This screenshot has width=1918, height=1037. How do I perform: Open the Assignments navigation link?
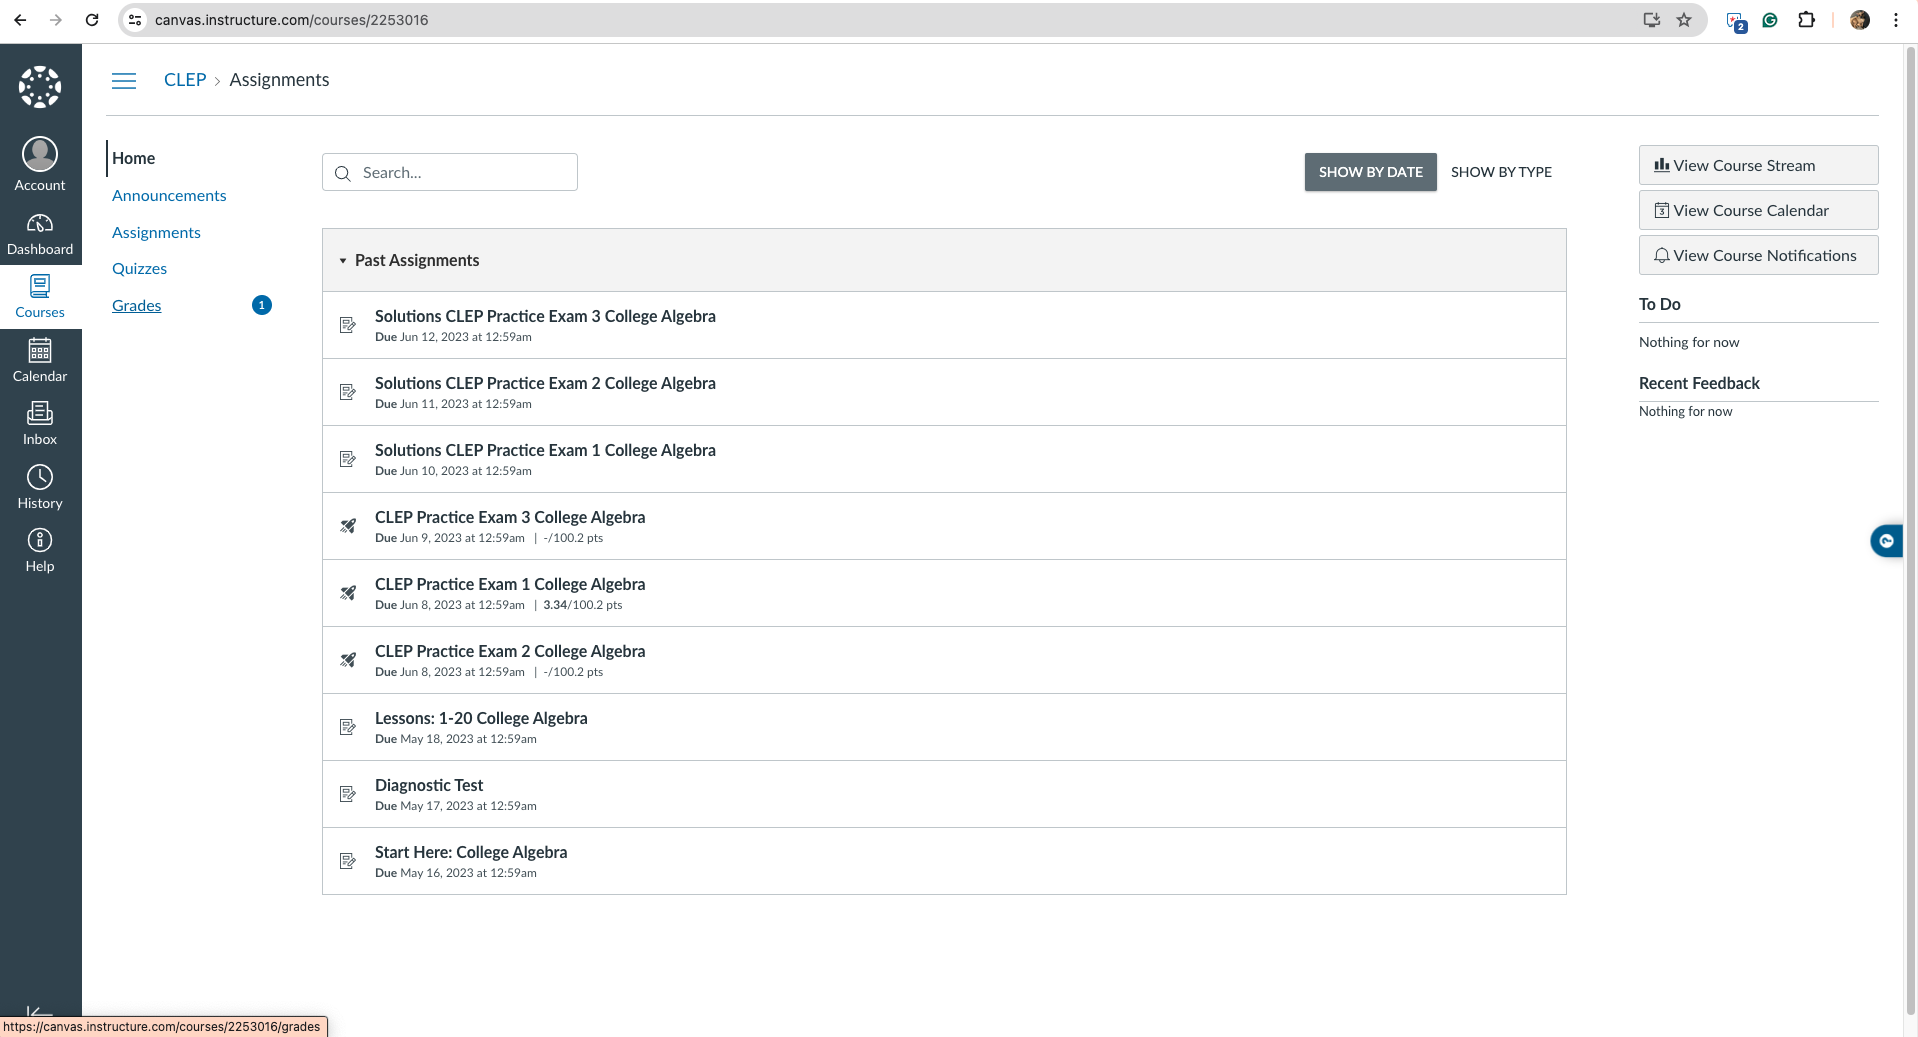point(156,232)
